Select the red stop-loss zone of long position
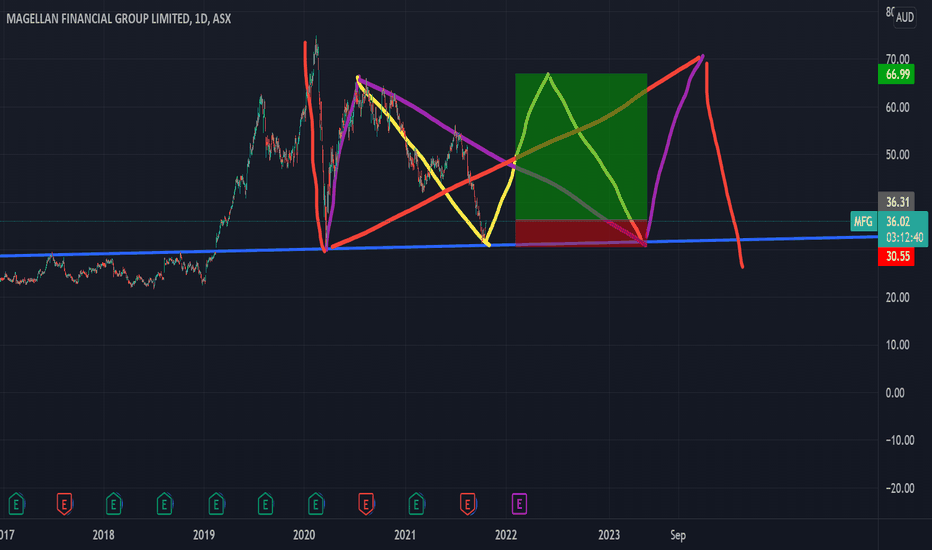 point(581,232)
